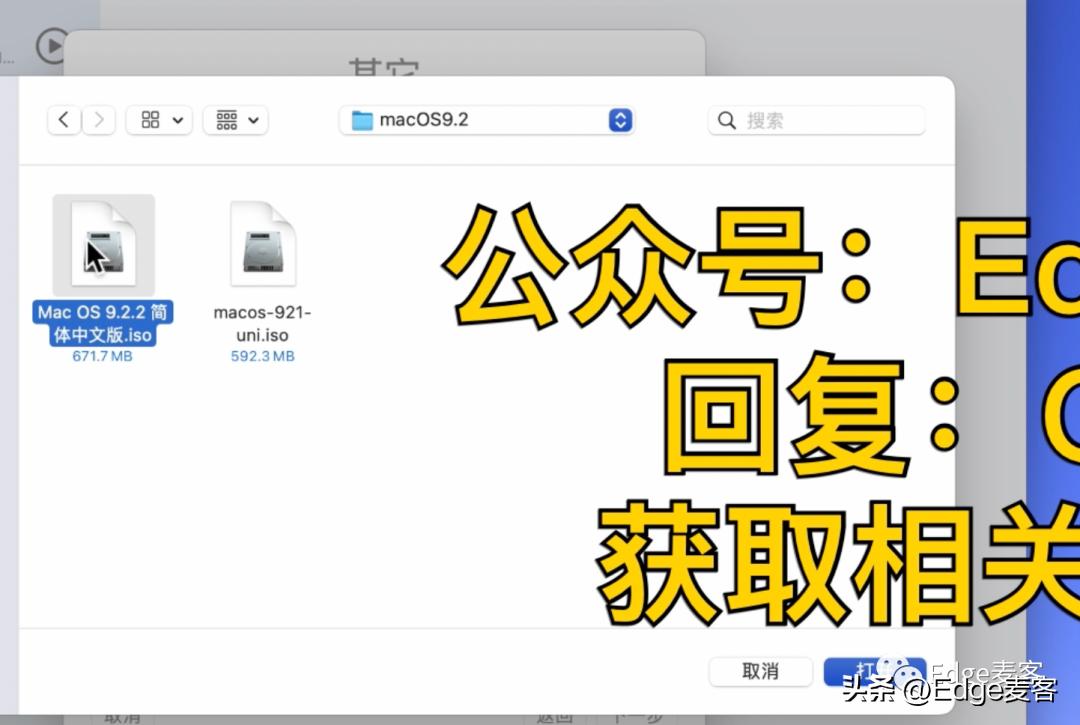Image resolution: width=1080 pixels, height=725 pixels.
Task: Select the icon view mode button
Action: [x=148, y=119]
